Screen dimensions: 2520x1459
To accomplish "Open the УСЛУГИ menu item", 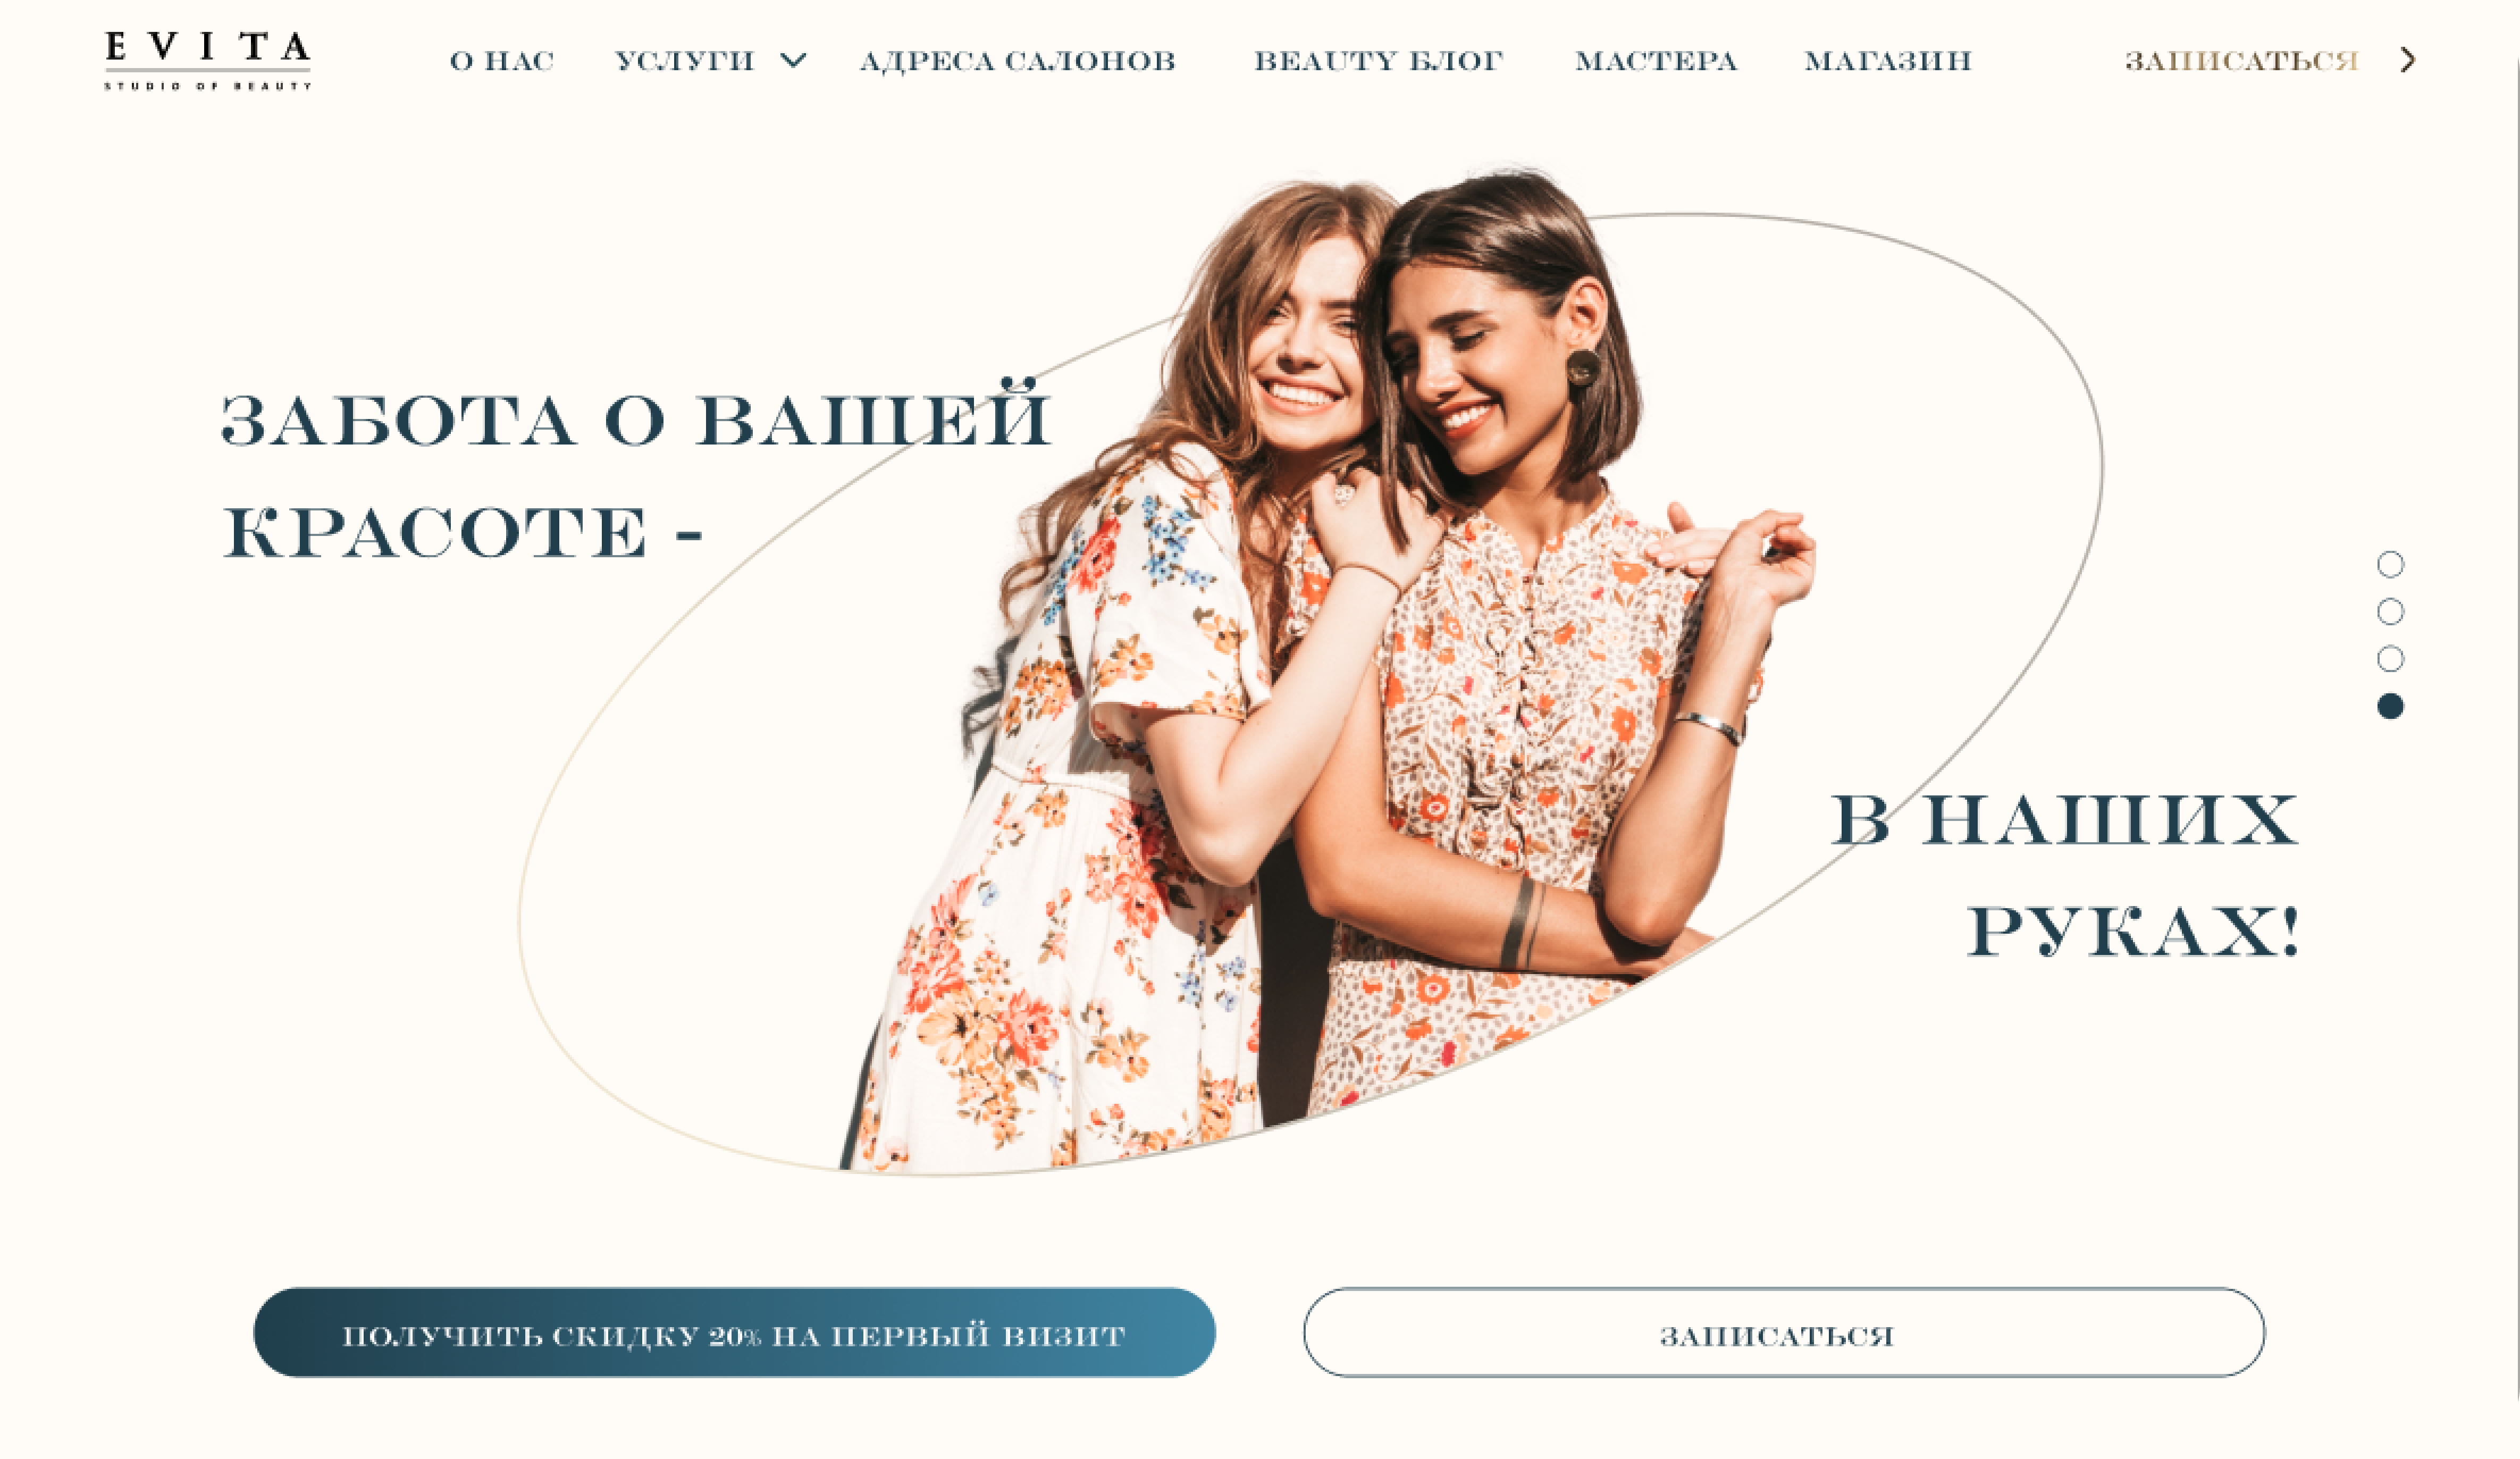I will 684,61.
